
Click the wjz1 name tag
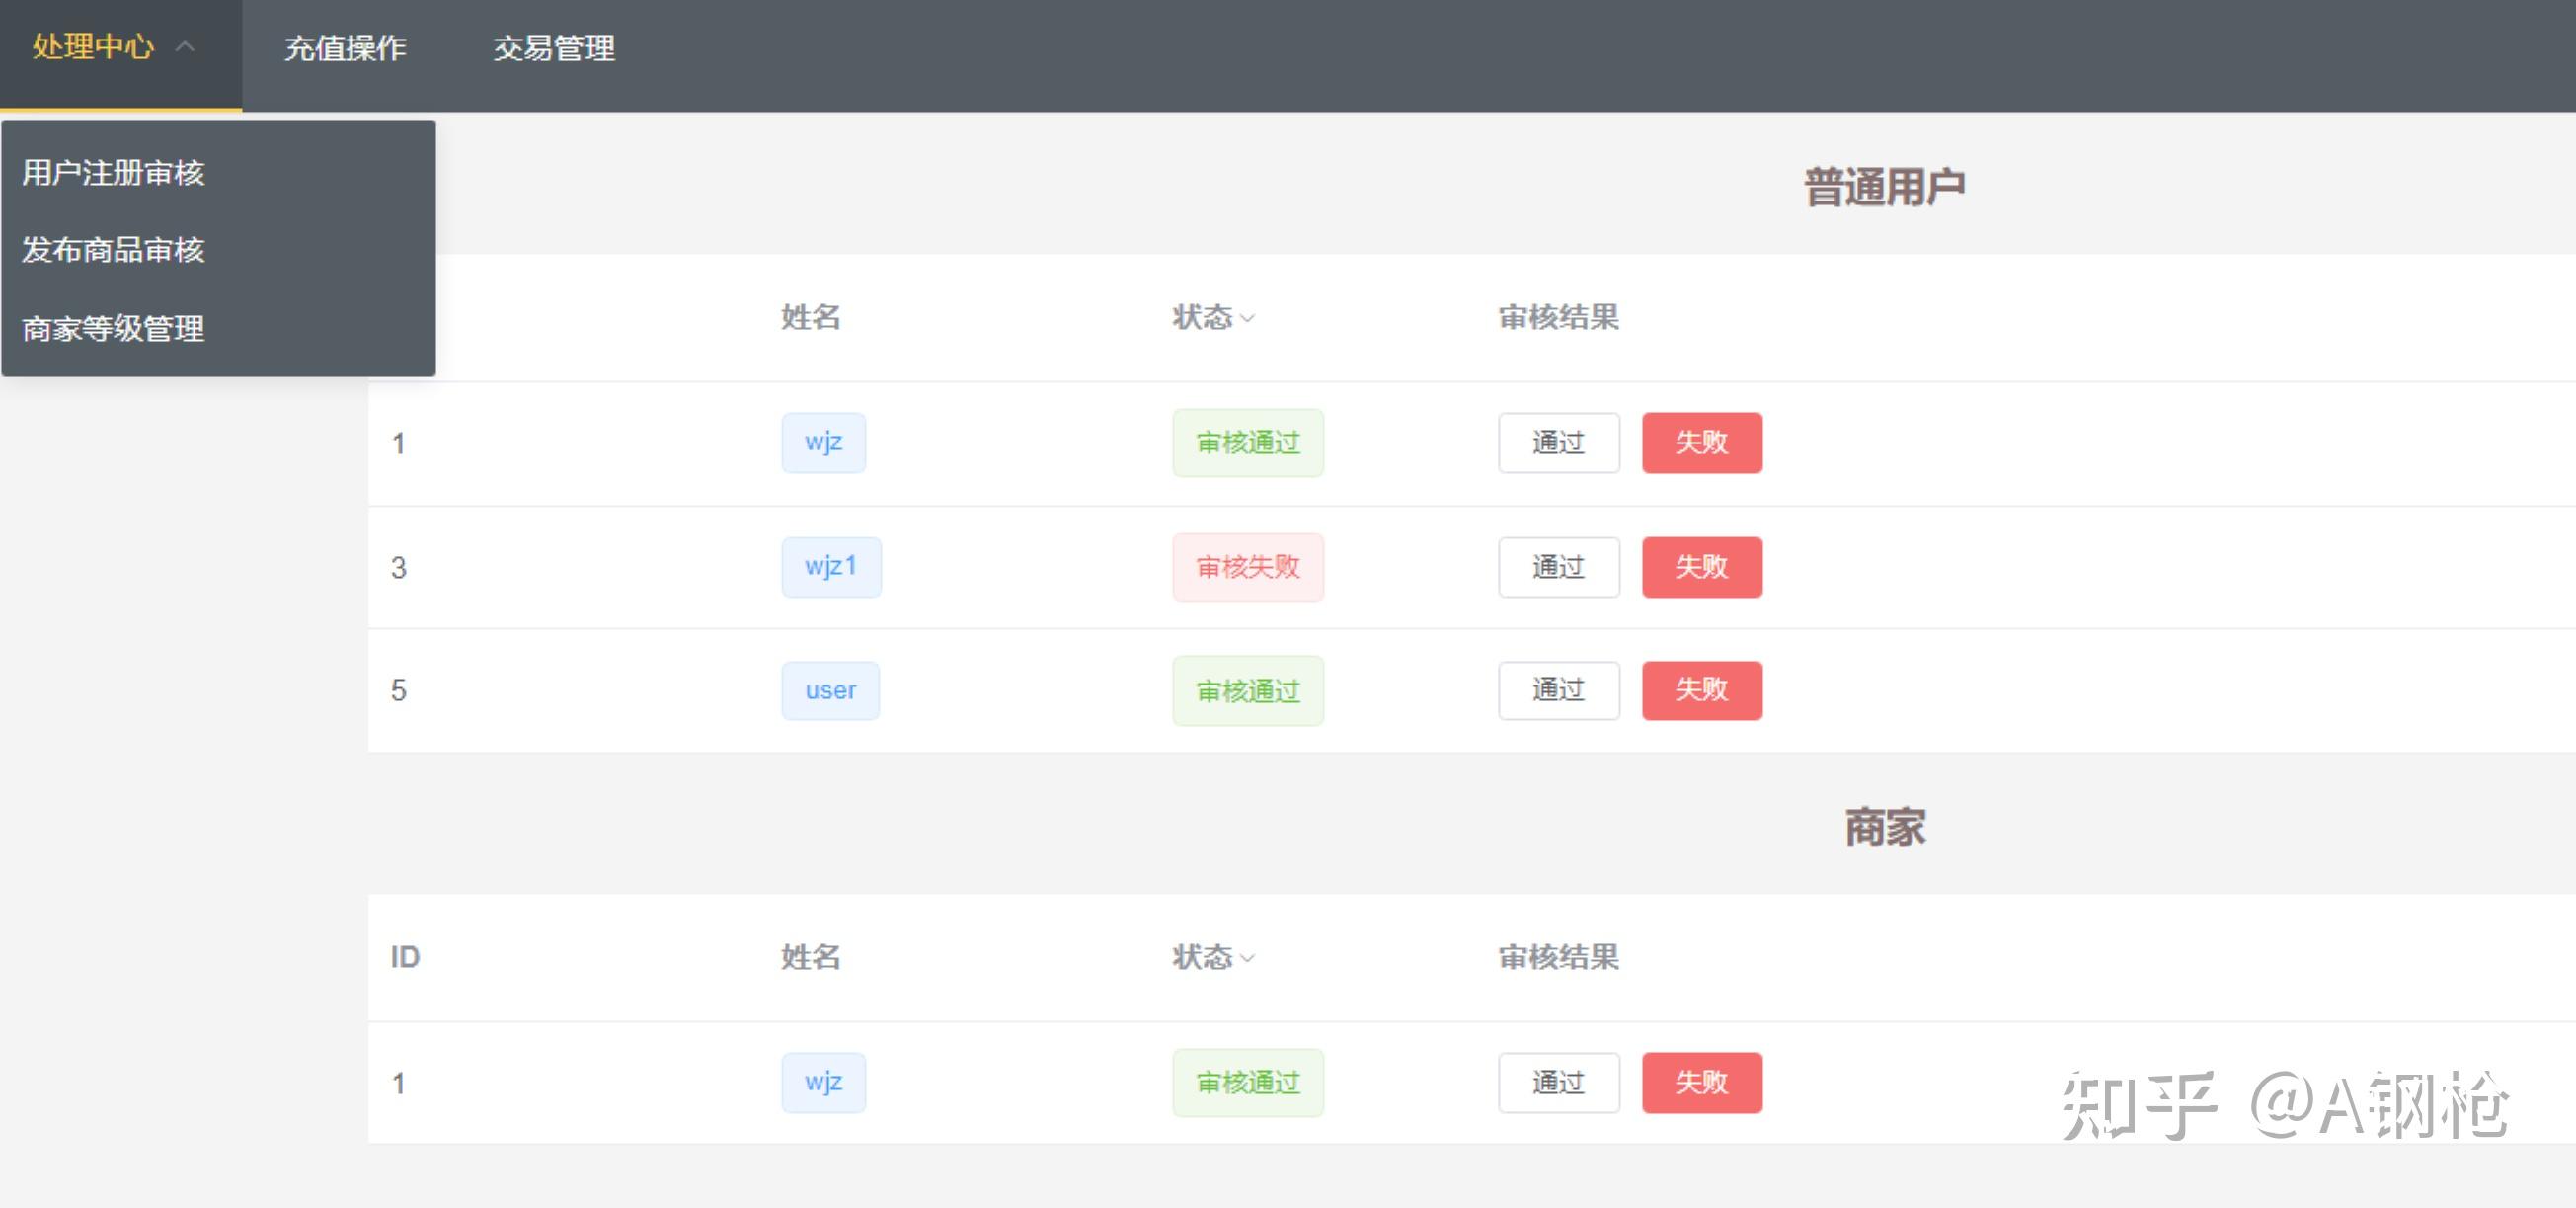831,567
